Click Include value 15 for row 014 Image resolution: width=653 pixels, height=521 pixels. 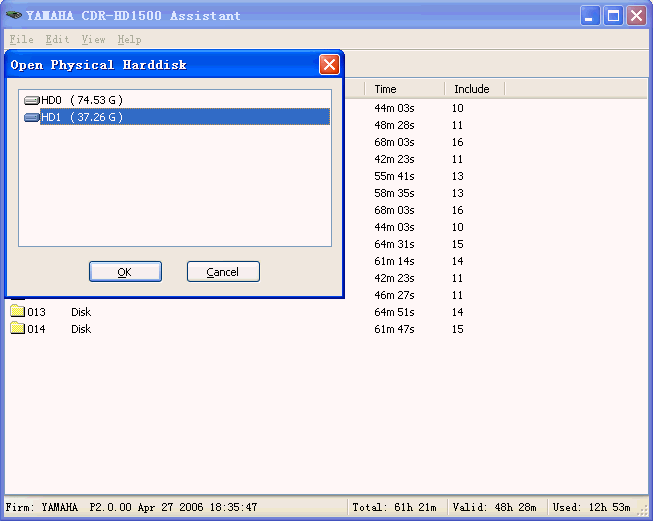pos(458,329)
